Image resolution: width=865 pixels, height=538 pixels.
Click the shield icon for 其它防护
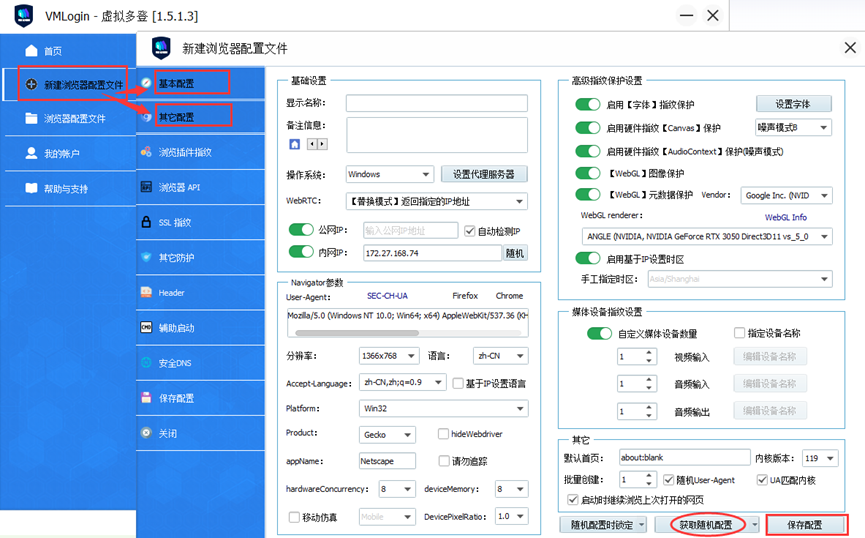[x=146, y=257]
